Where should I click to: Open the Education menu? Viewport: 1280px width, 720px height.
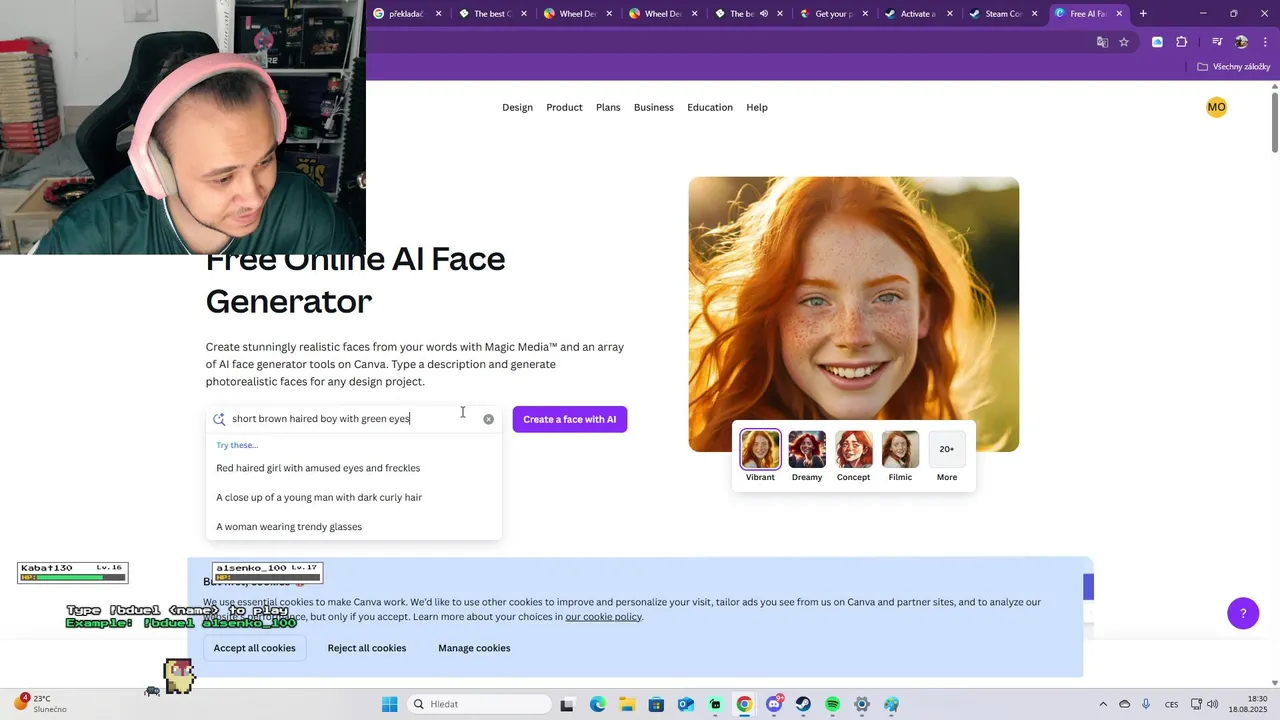click(710, 107)
